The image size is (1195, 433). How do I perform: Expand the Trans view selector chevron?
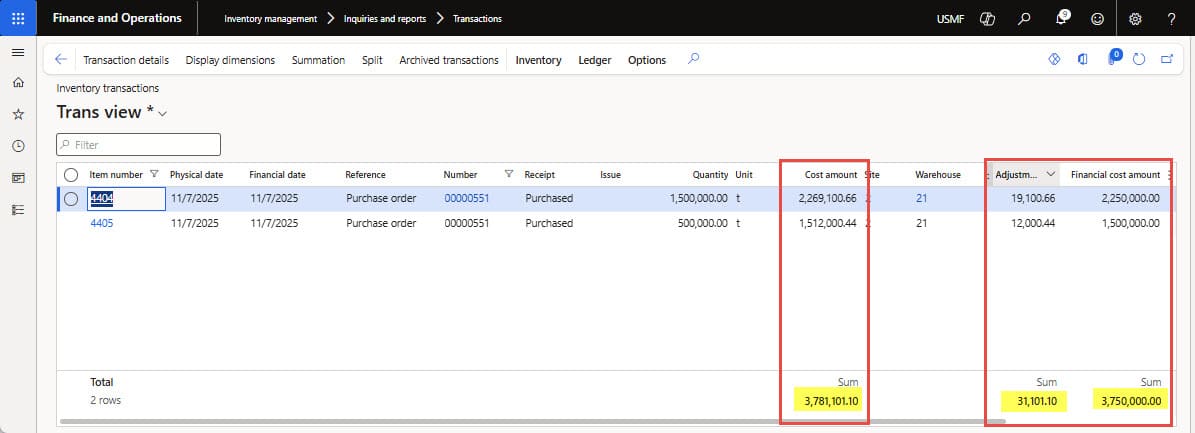tap(162, 114)
